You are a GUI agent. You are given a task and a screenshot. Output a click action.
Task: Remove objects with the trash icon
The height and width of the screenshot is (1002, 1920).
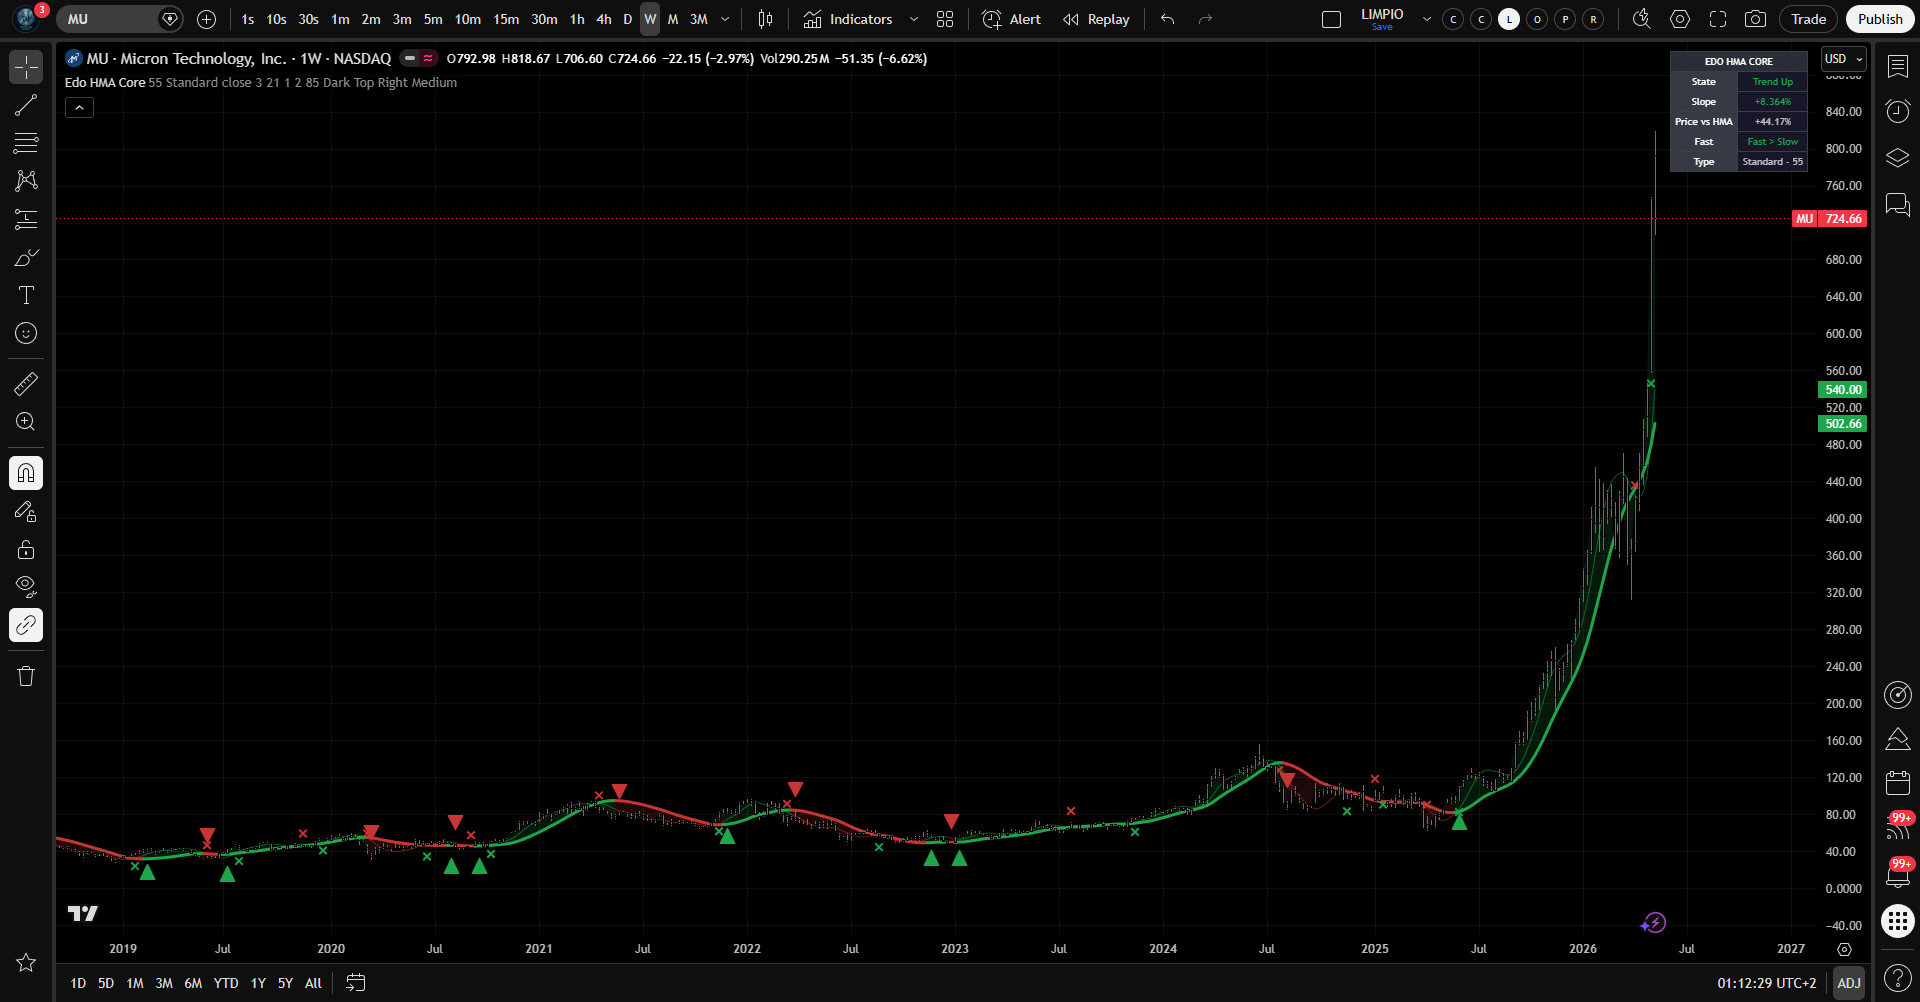pyautogui.click(x=26, y=676)
